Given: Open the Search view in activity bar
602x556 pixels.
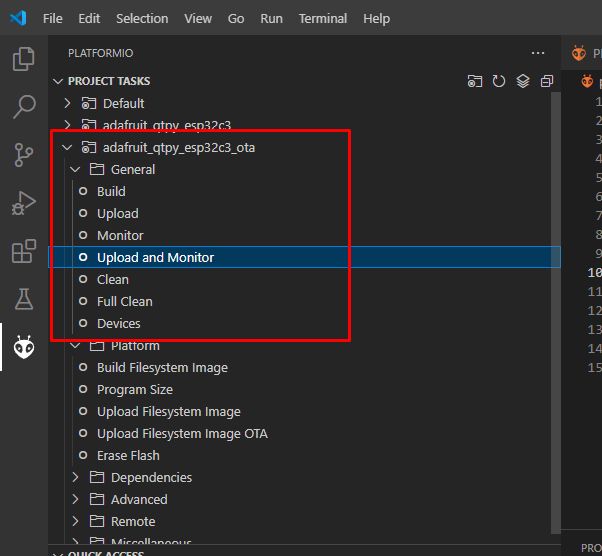Looking at the screenshot, I should click(24, 107).
